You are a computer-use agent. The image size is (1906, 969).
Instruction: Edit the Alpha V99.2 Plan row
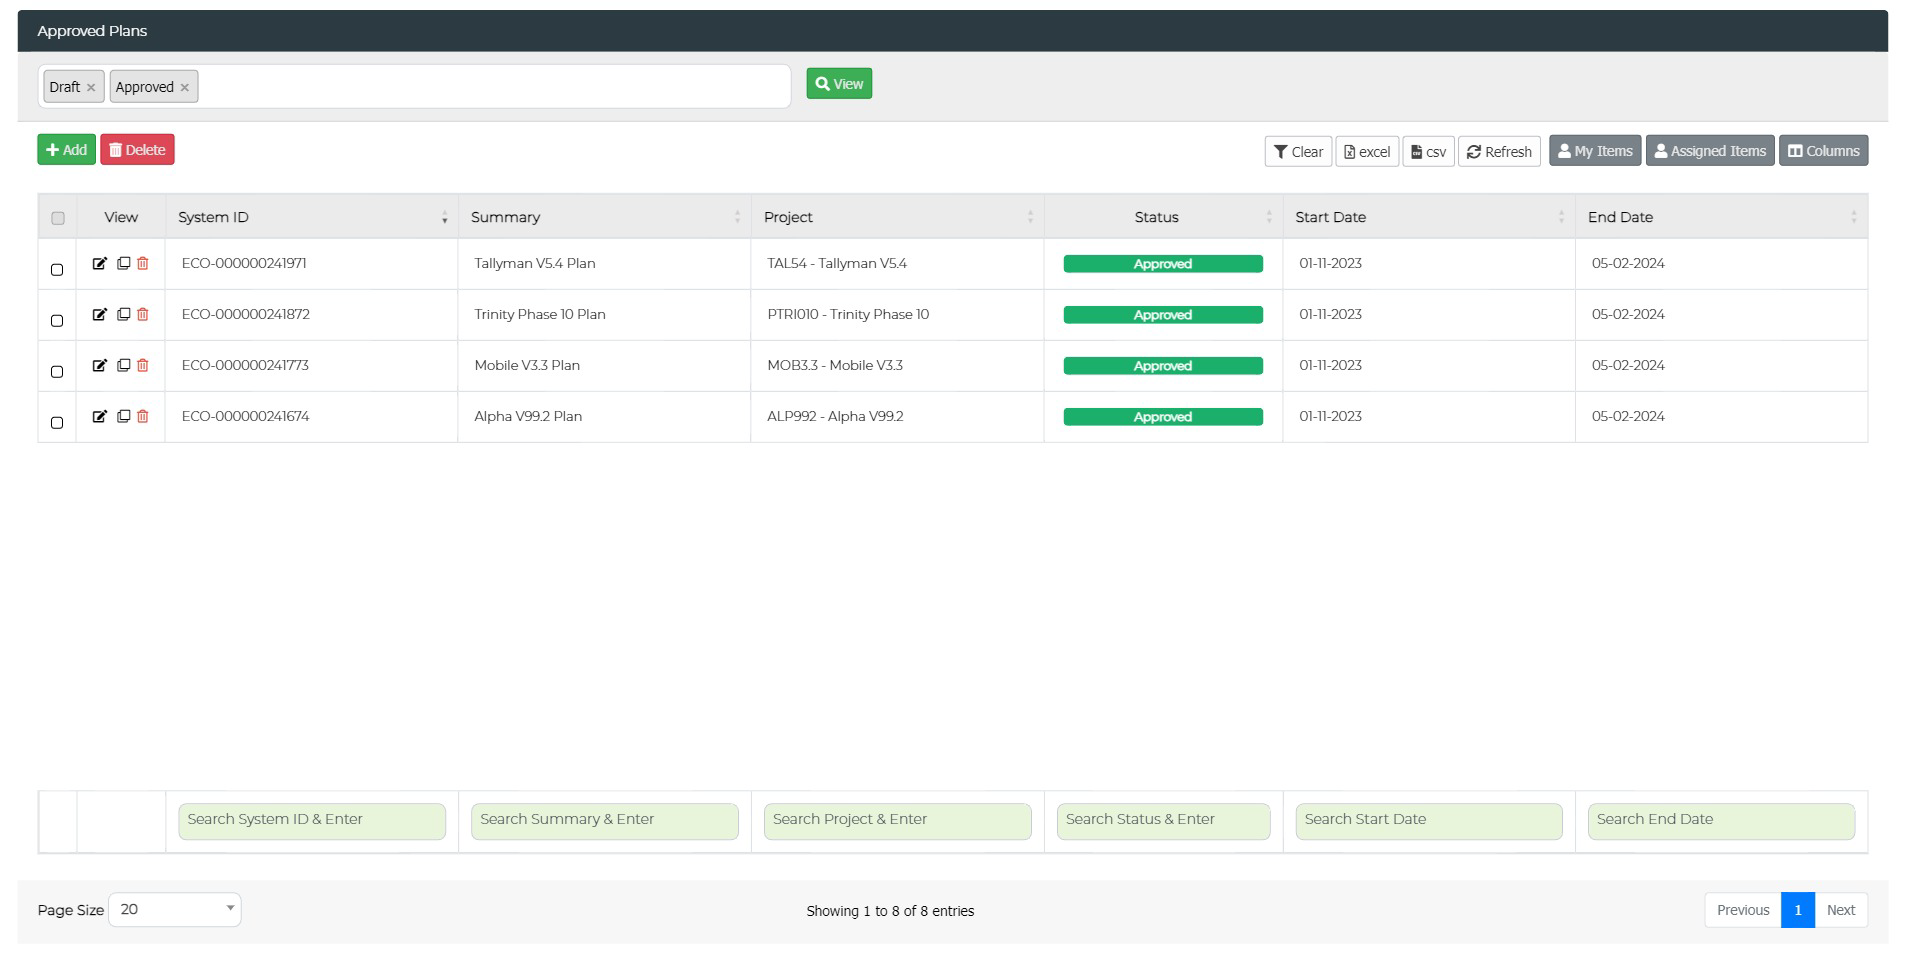[x=99, y=416]
